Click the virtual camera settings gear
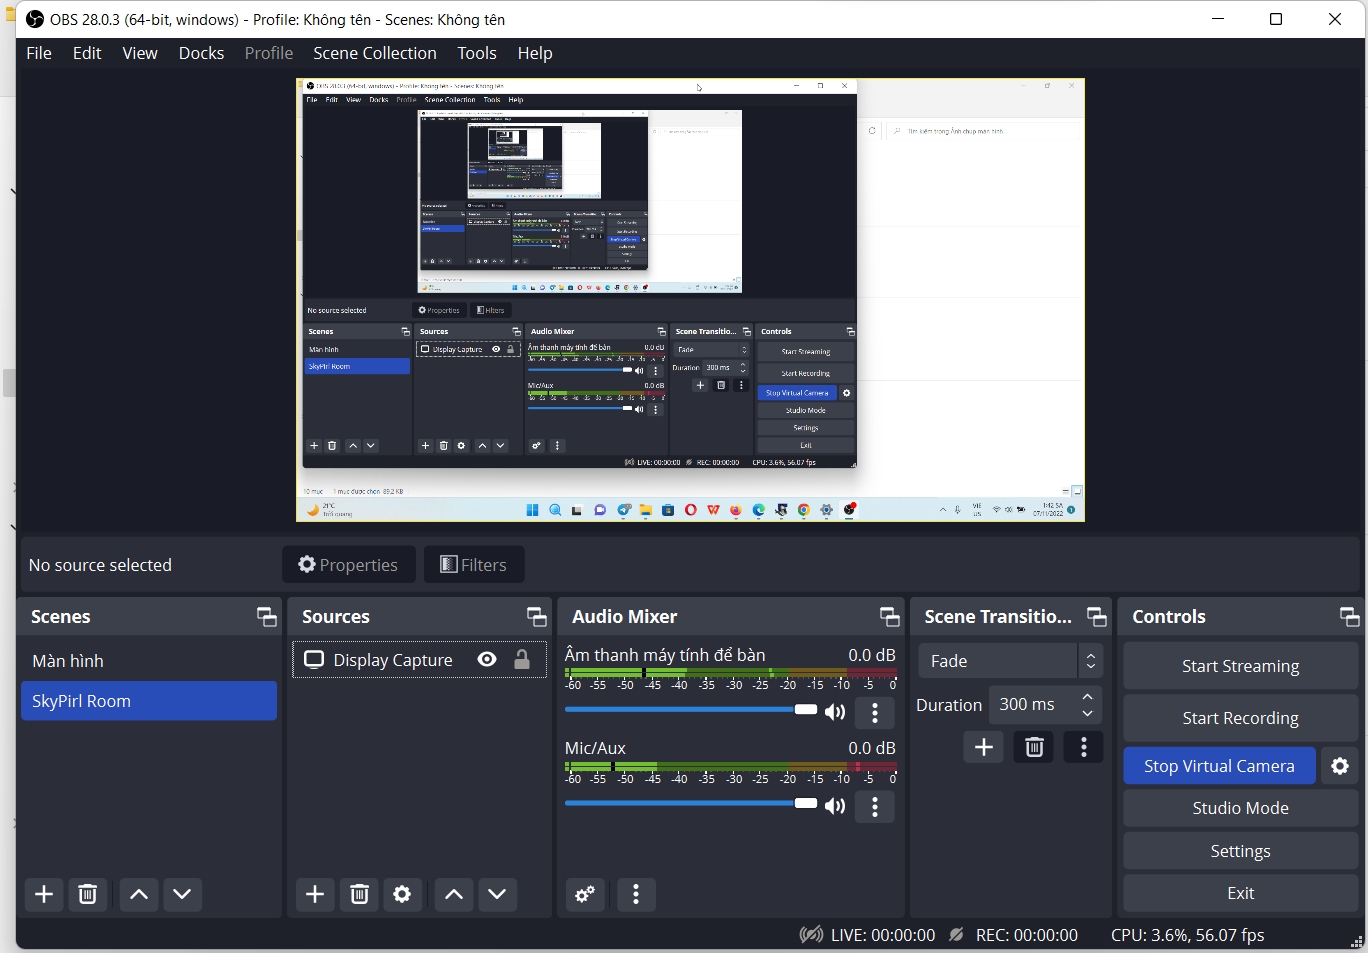Viewport: 1368px width, 953px height. pyautogui.click(x=1340, y=766)
